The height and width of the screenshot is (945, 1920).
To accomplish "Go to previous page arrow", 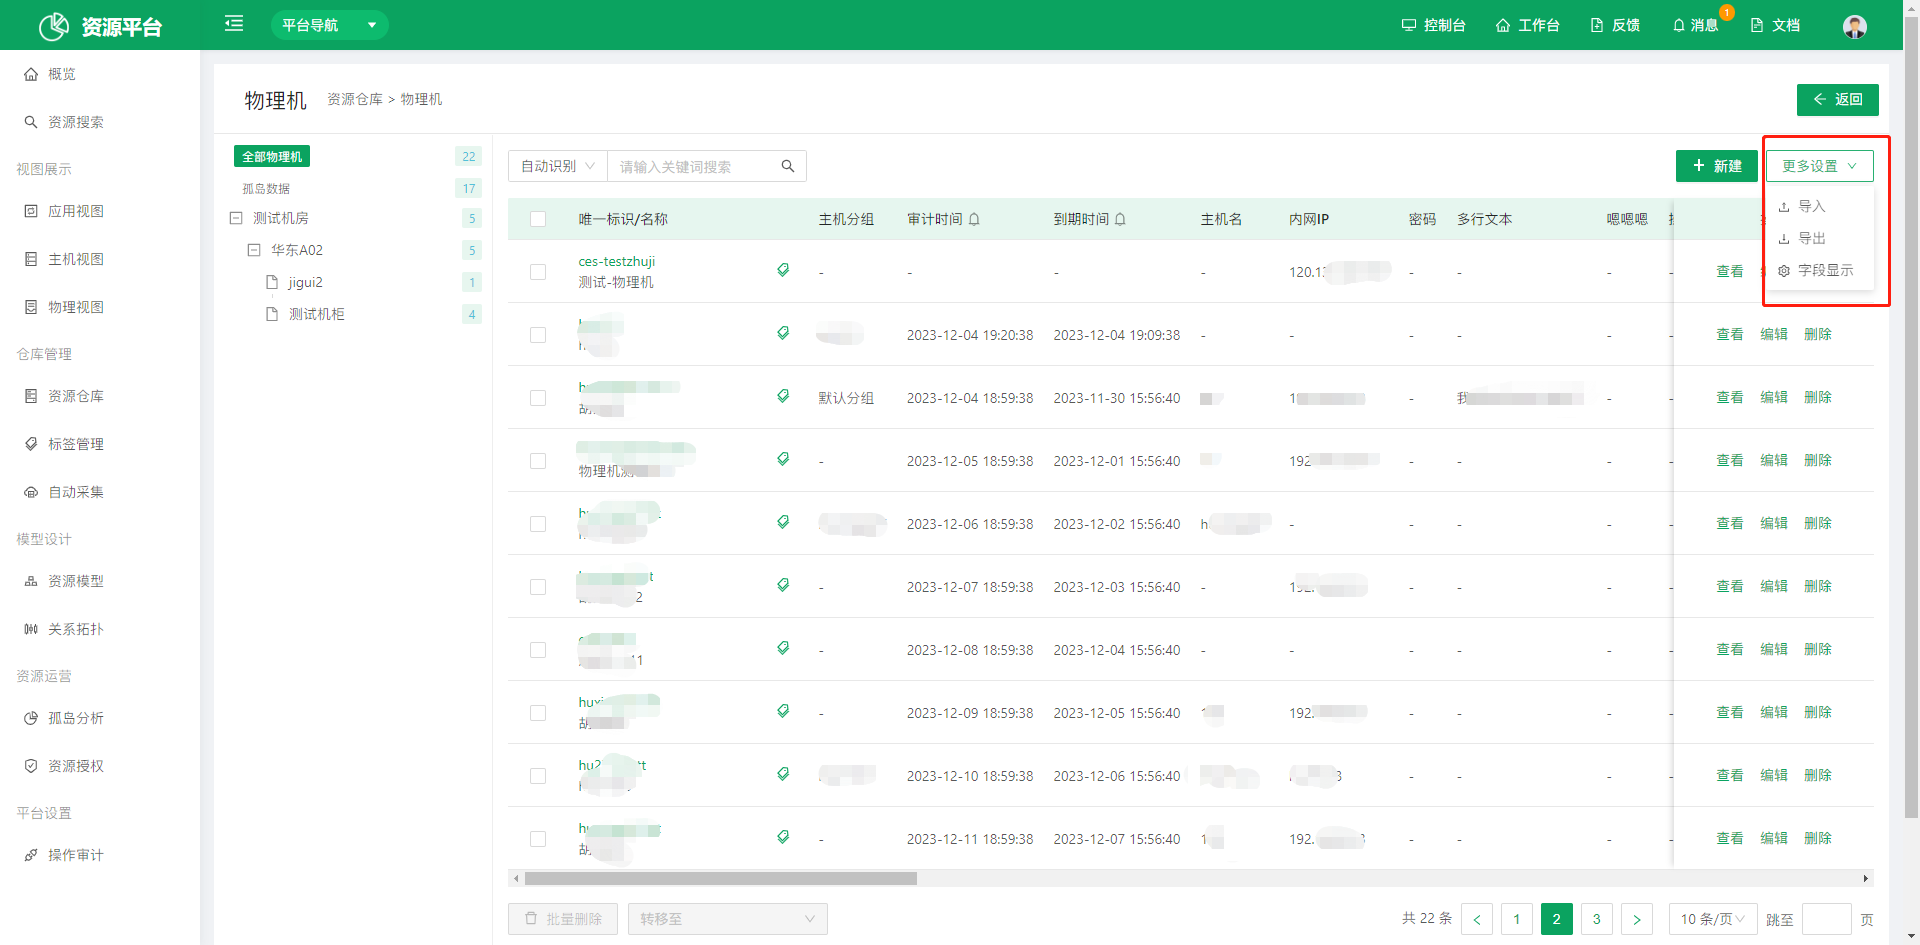I will click(1477, 919).
